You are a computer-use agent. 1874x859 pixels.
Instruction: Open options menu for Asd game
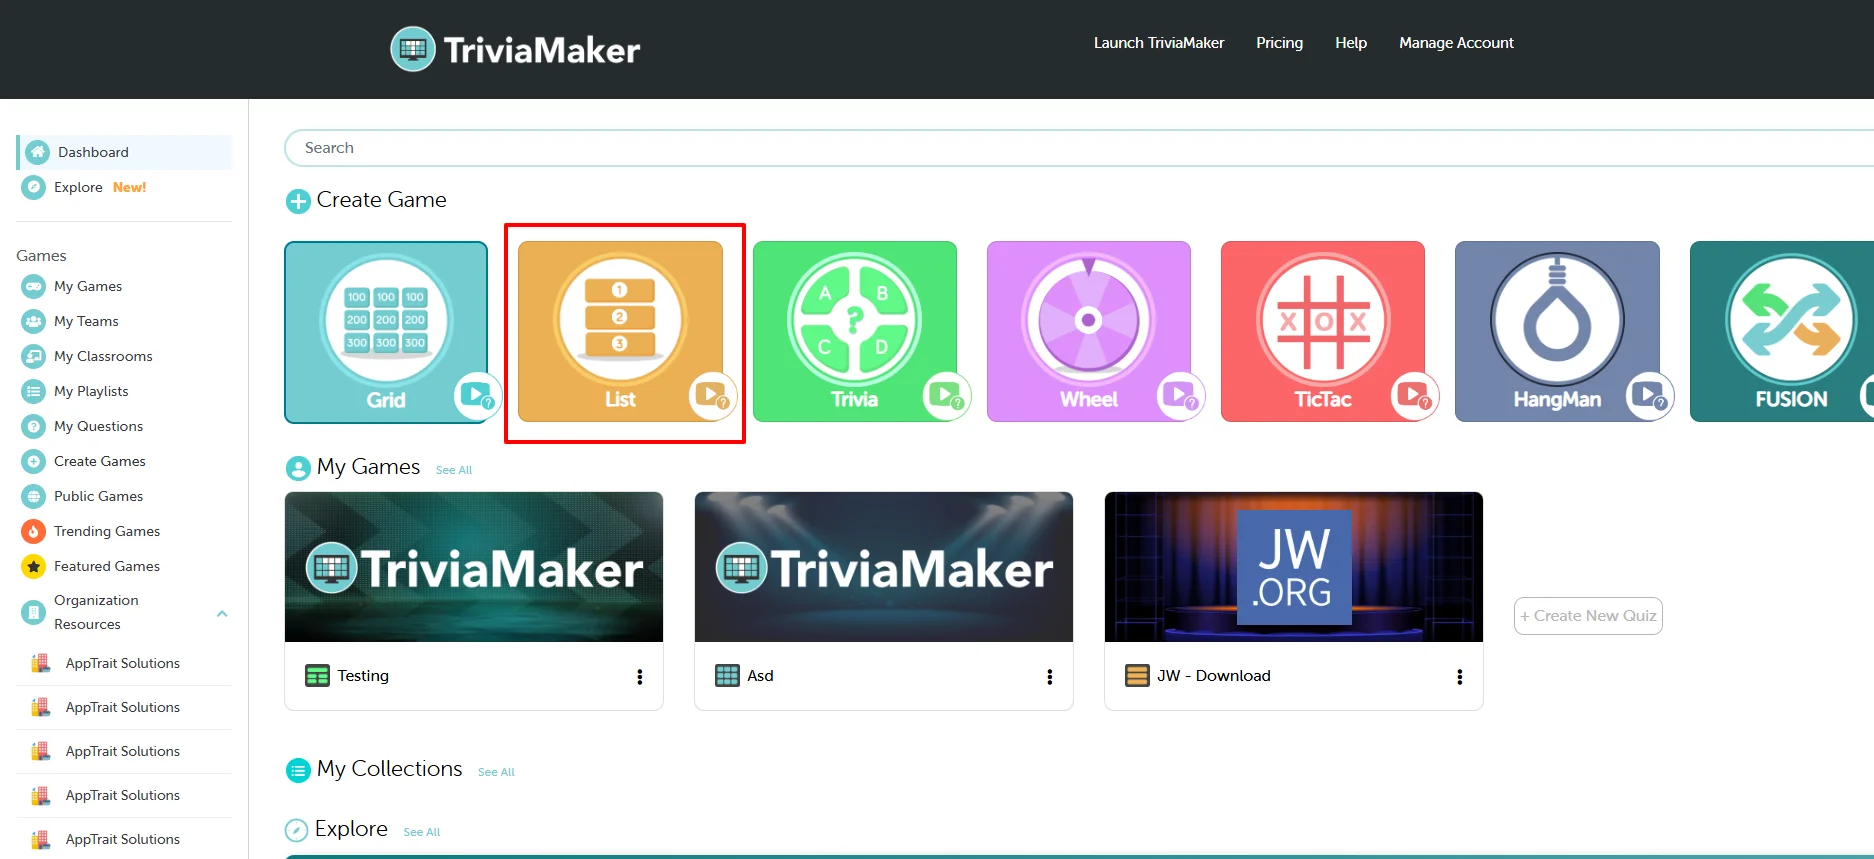click(1050, 677)
